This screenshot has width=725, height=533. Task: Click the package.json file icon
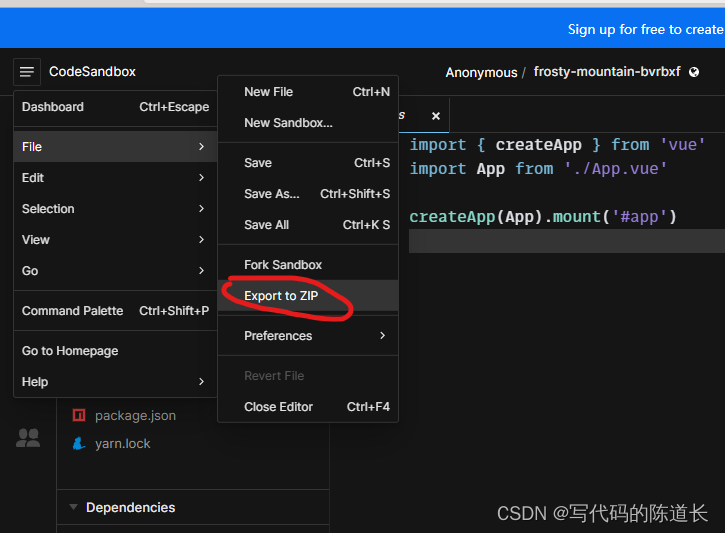click(x=79, y=415)
